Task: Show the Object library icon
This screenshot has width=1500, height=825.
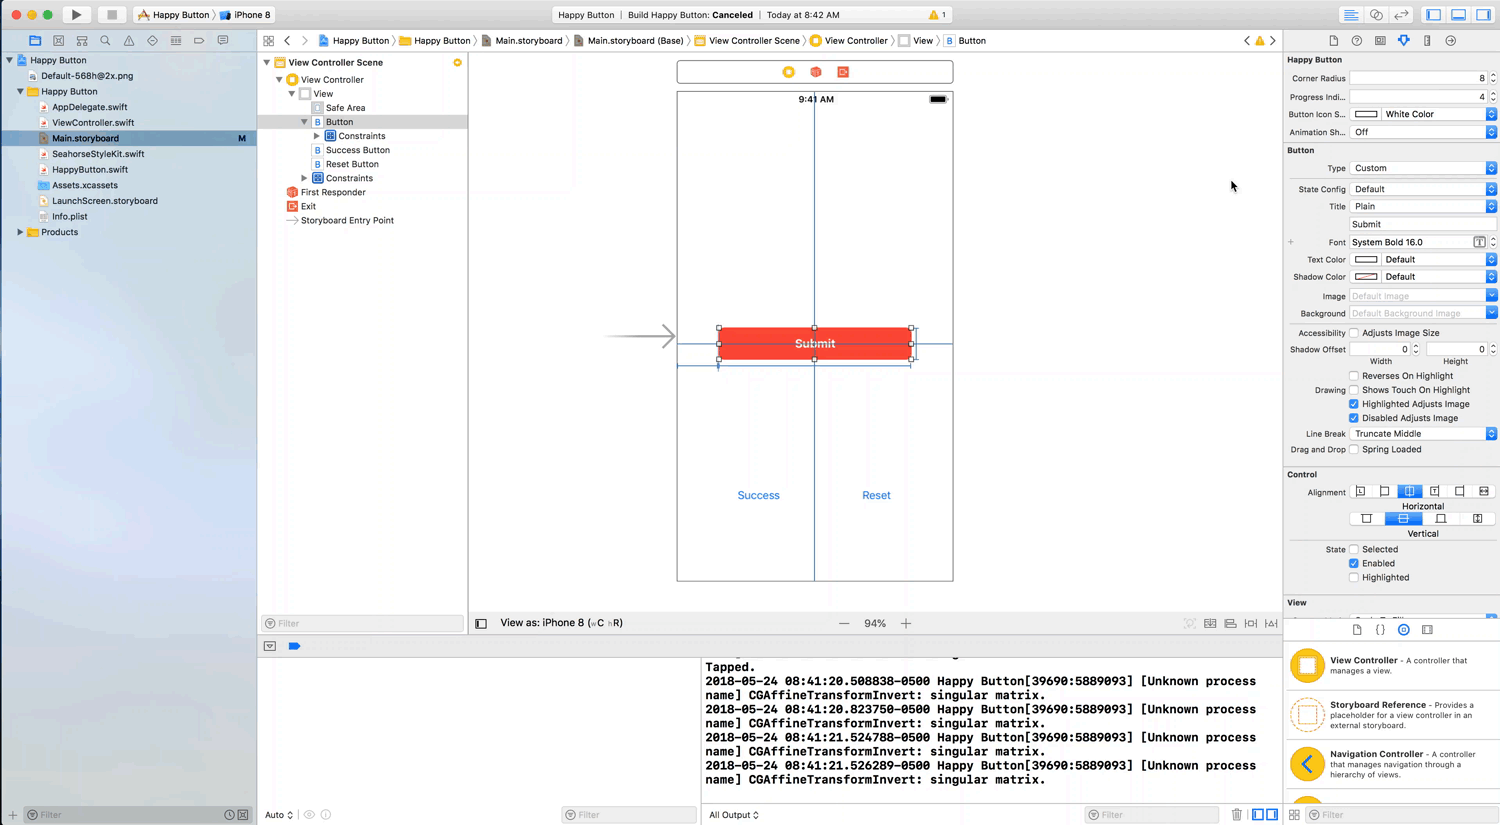Action: (1404, 630)
